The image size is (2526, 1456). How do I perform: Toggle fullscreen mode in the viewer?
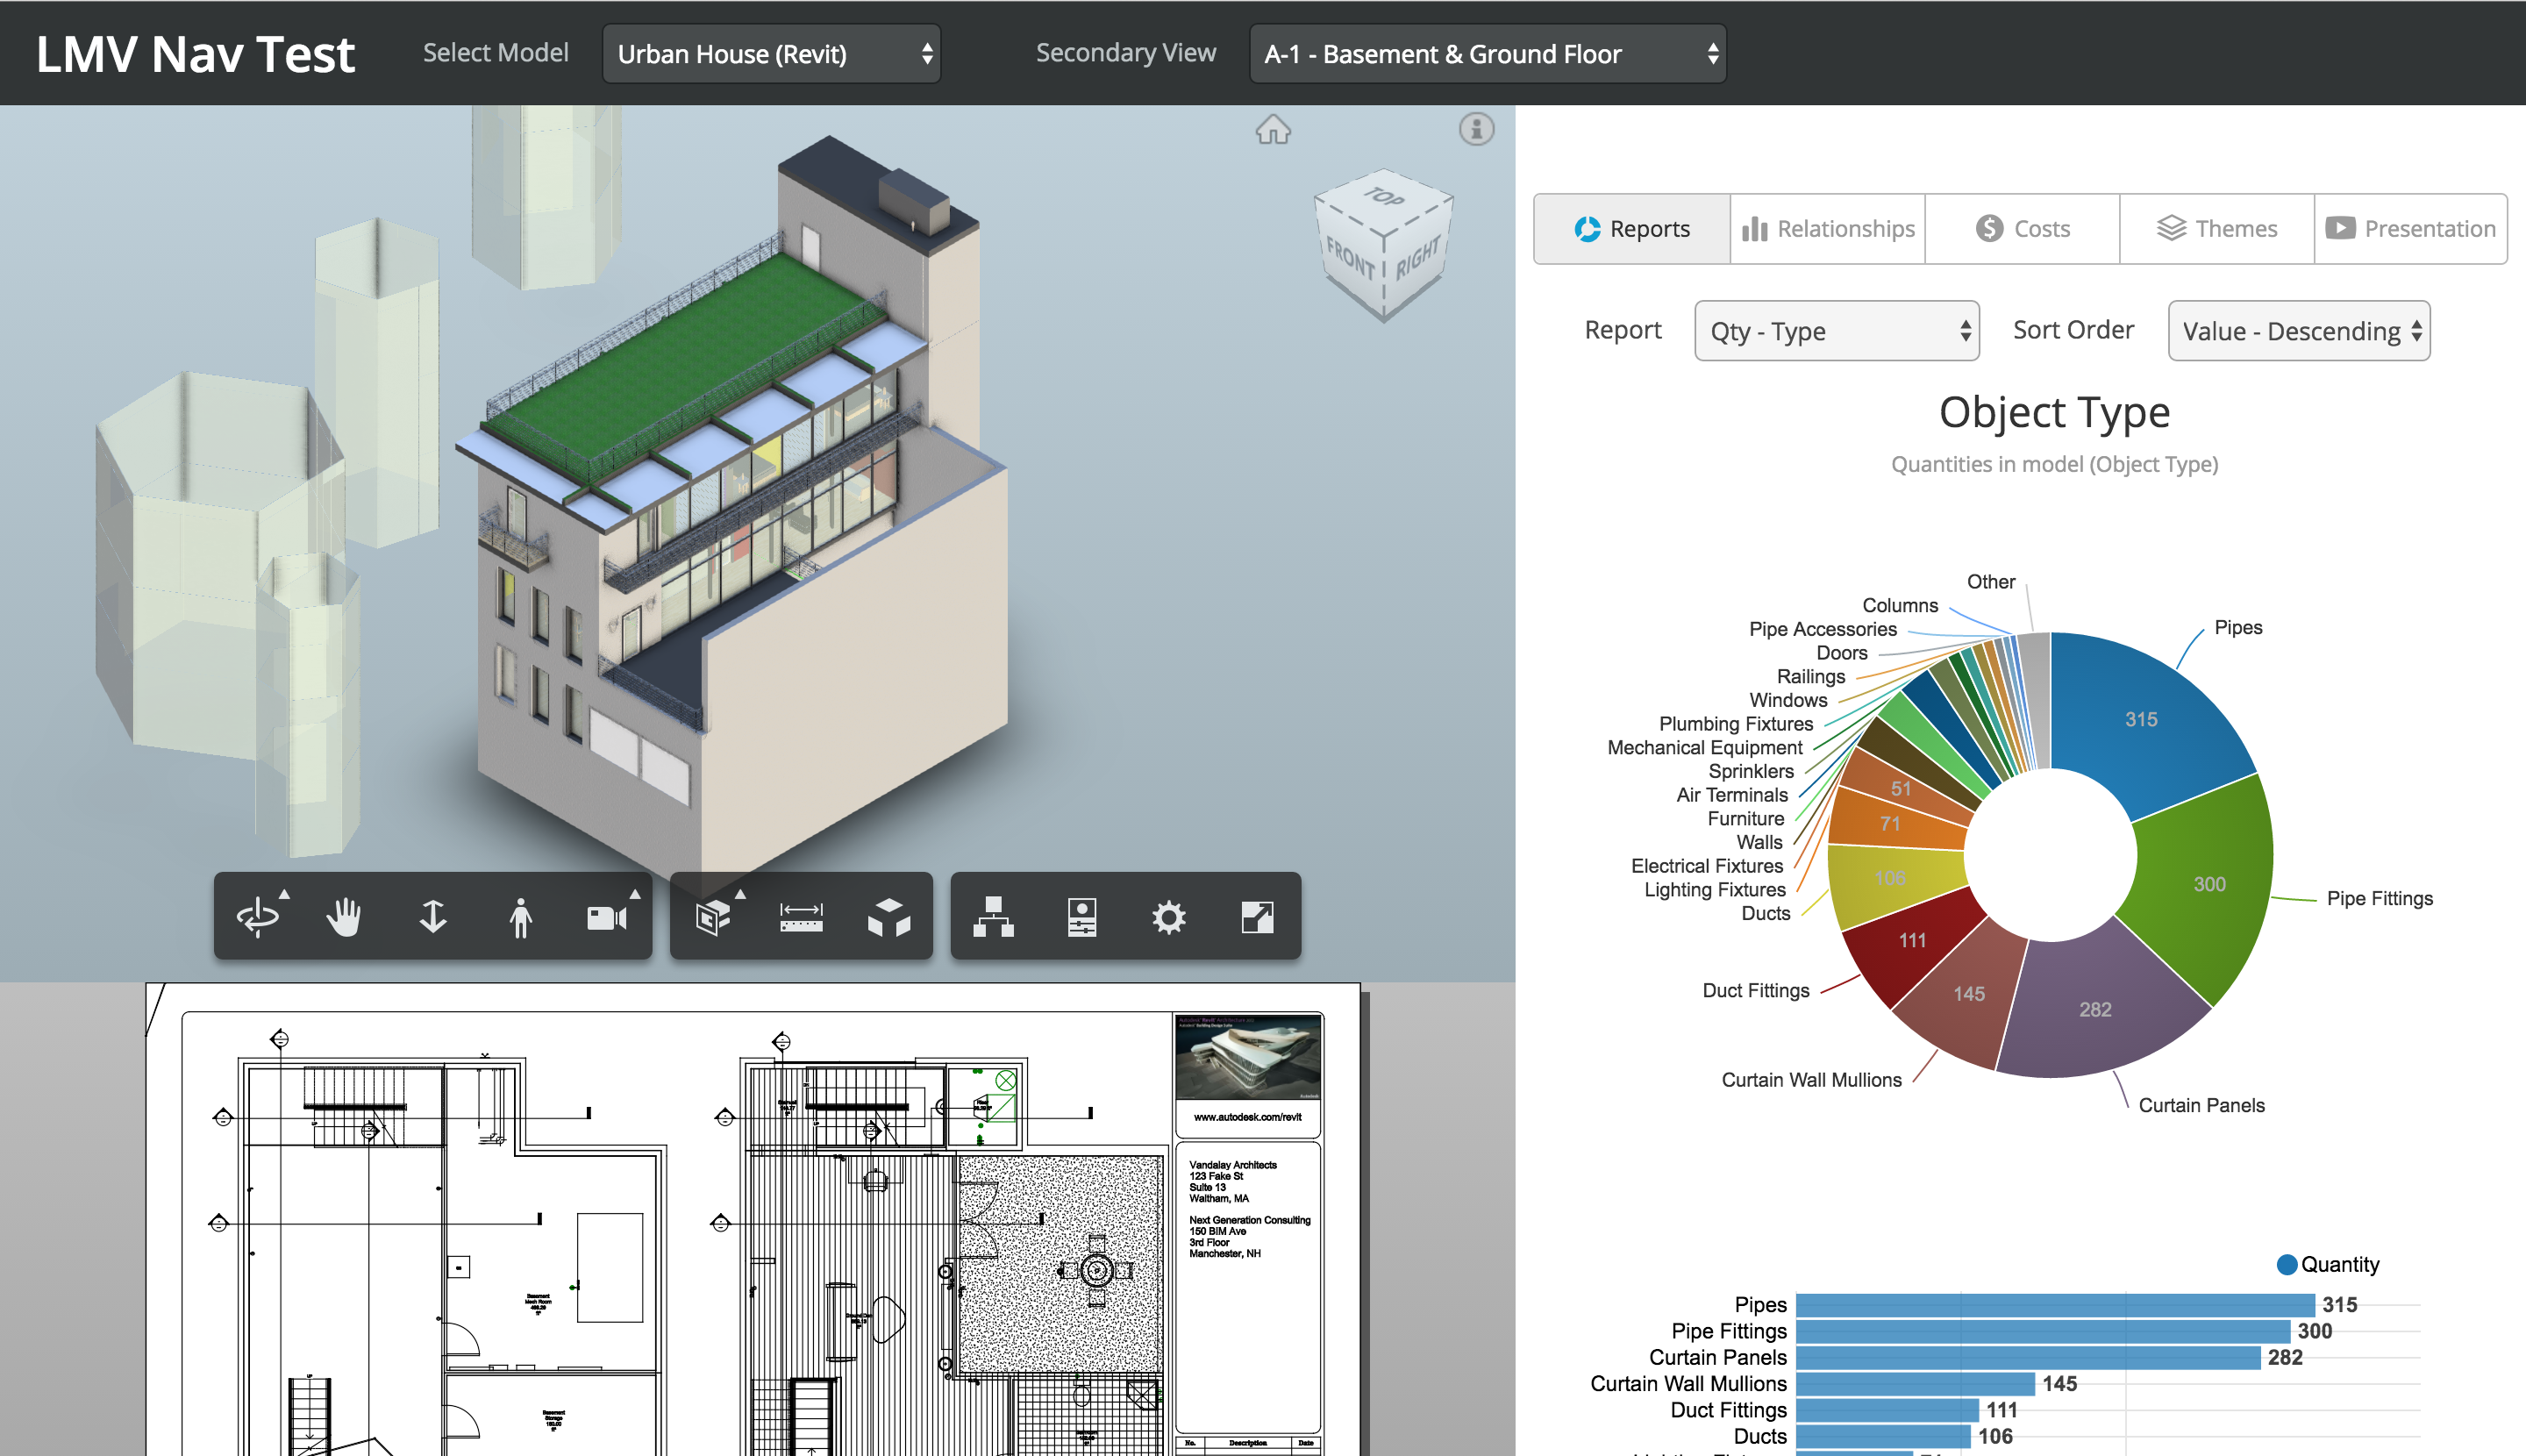point(1257,916)
